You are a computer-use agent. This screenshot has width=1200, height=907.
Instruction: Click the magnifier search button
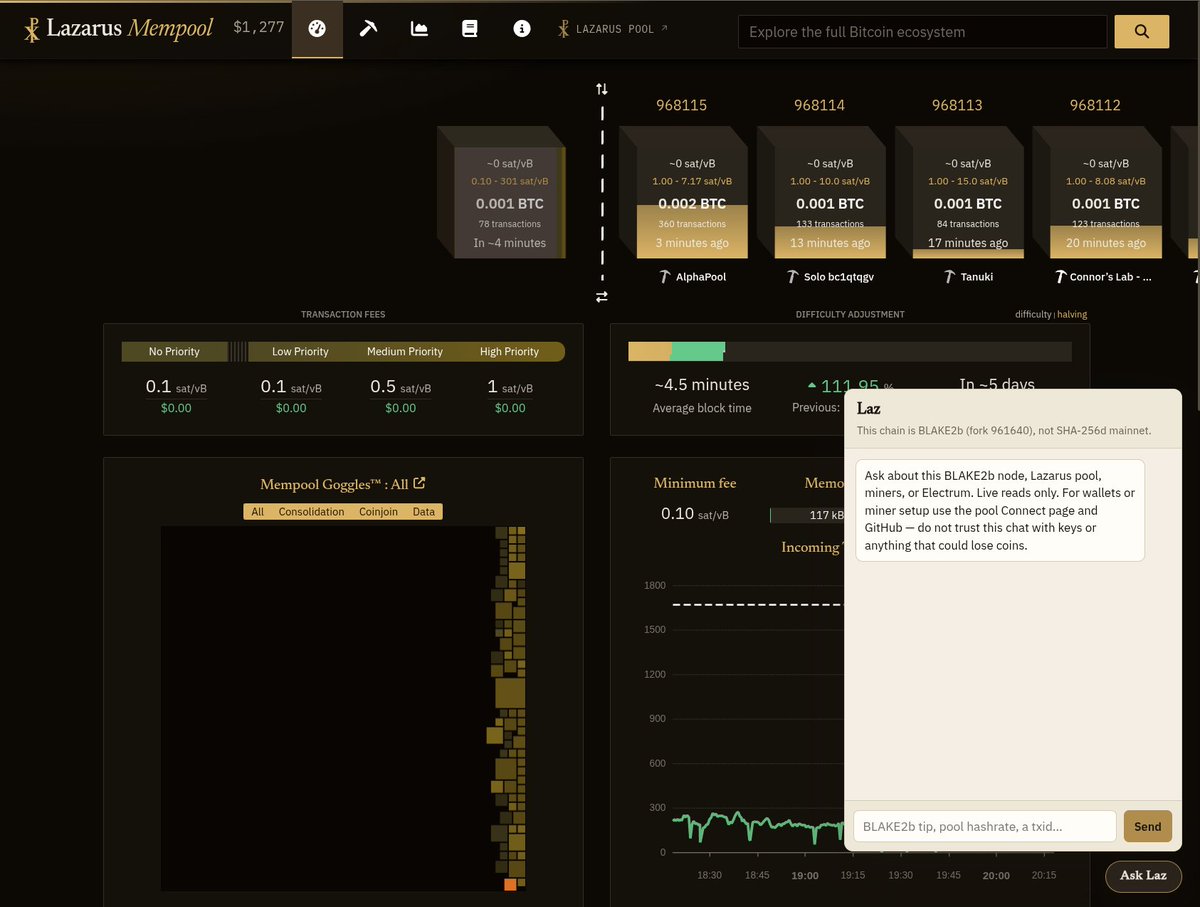pyautogui.click(x=1142, y=32)
